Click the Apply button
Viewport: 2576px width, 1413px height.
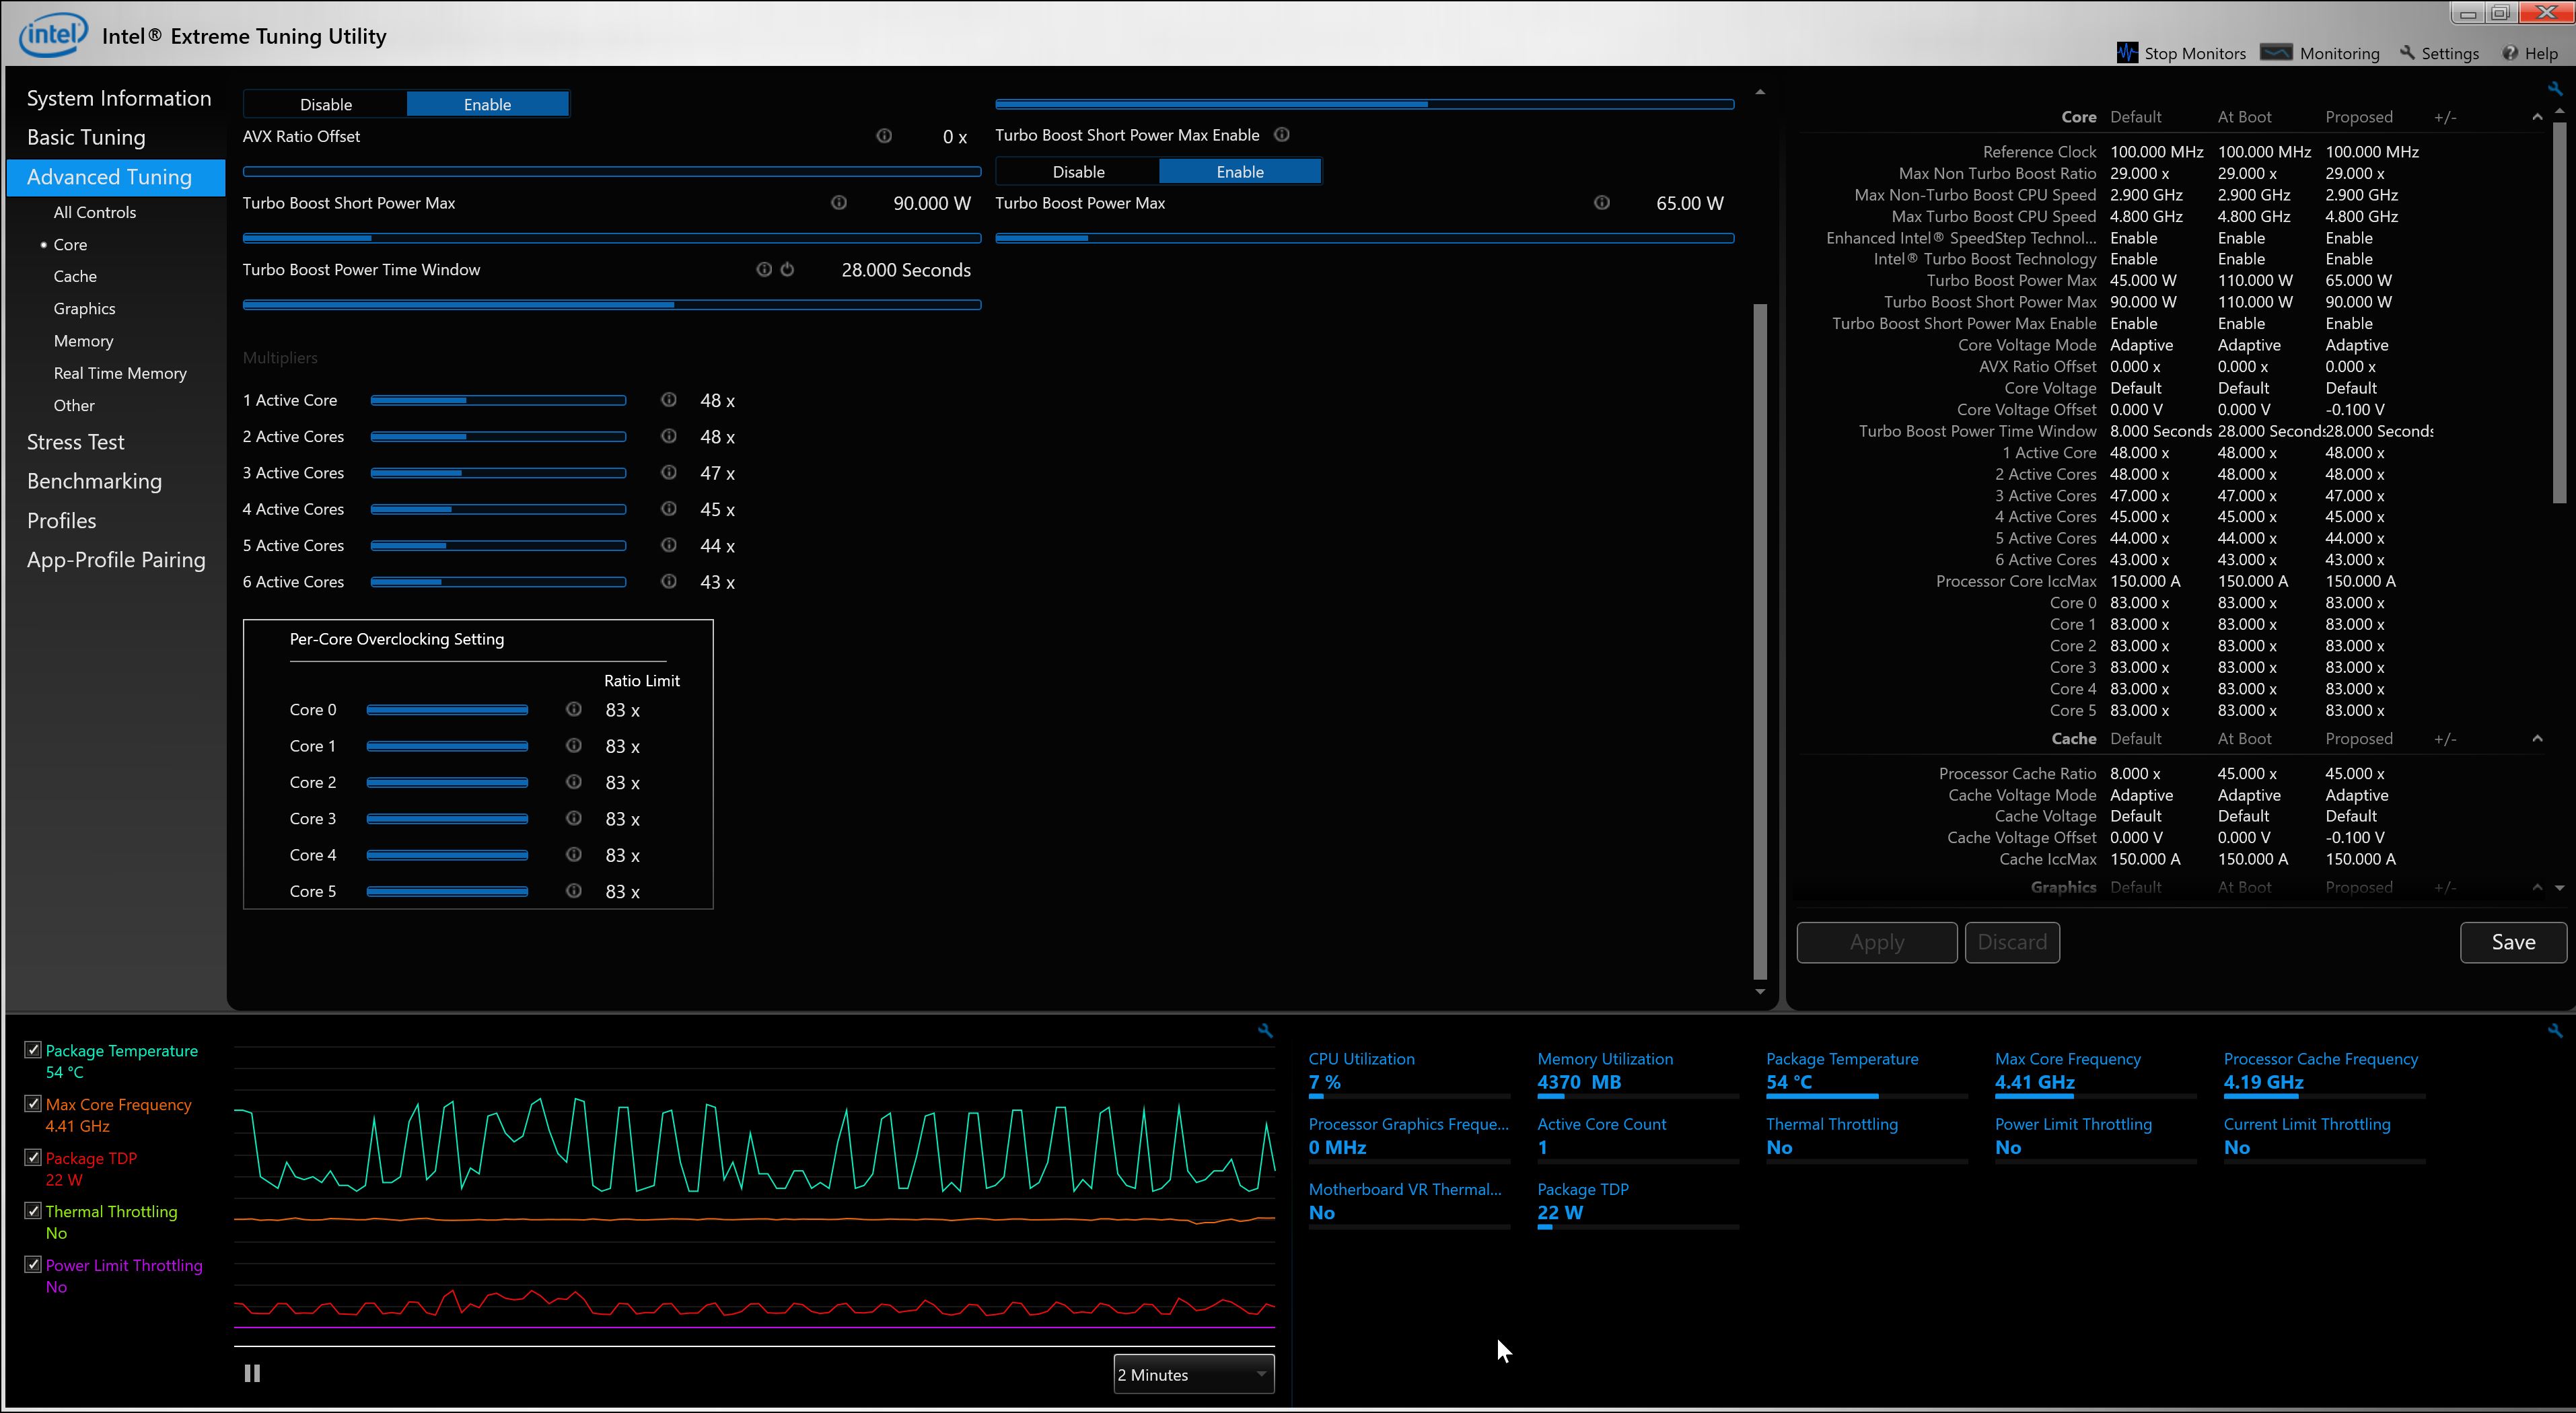[1877, 942]
